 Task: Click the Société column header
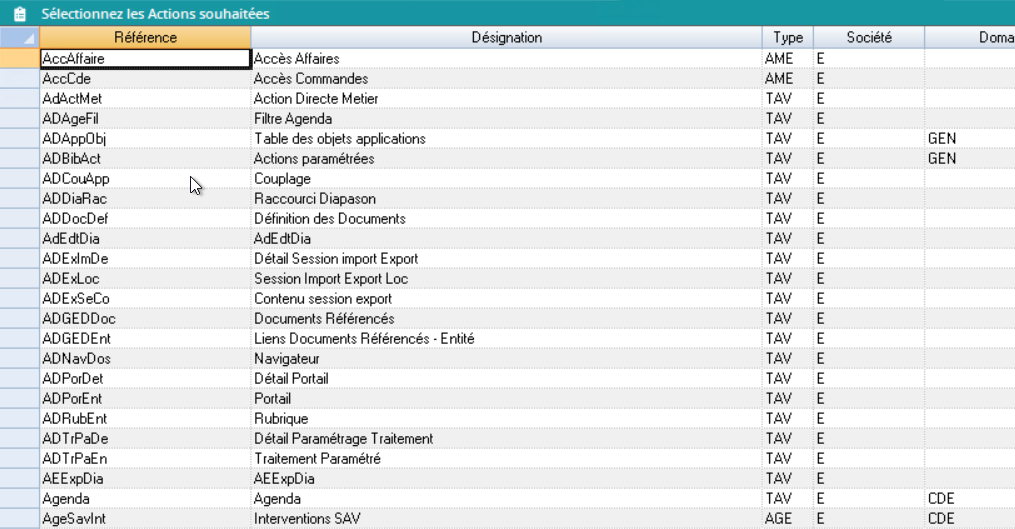click(868, 38)
